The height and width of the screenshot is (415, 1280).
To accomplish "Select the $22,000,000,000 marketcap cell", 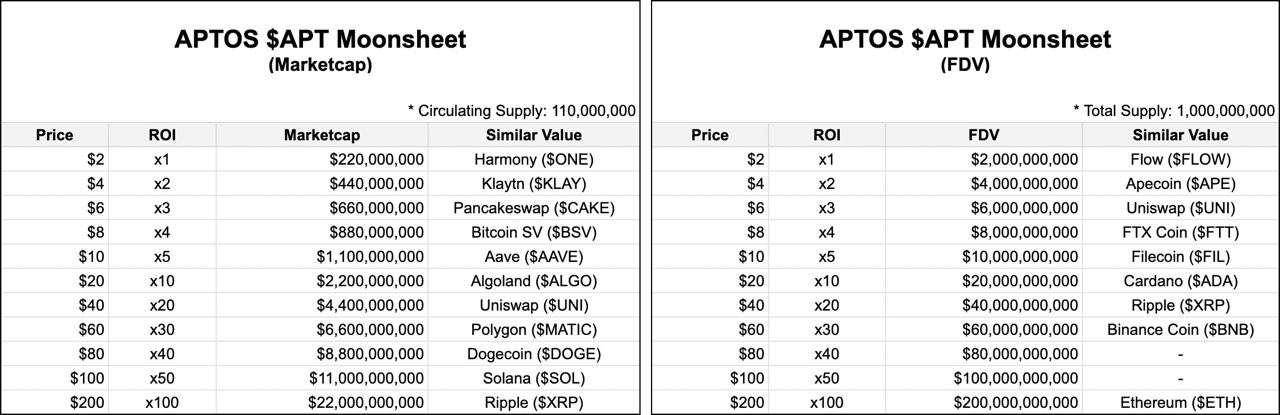I will point(322,403).
